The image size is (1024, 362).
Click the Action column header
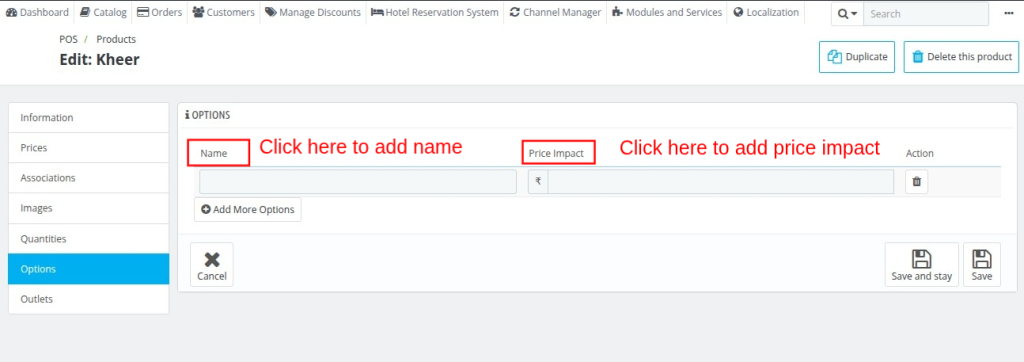920,154
